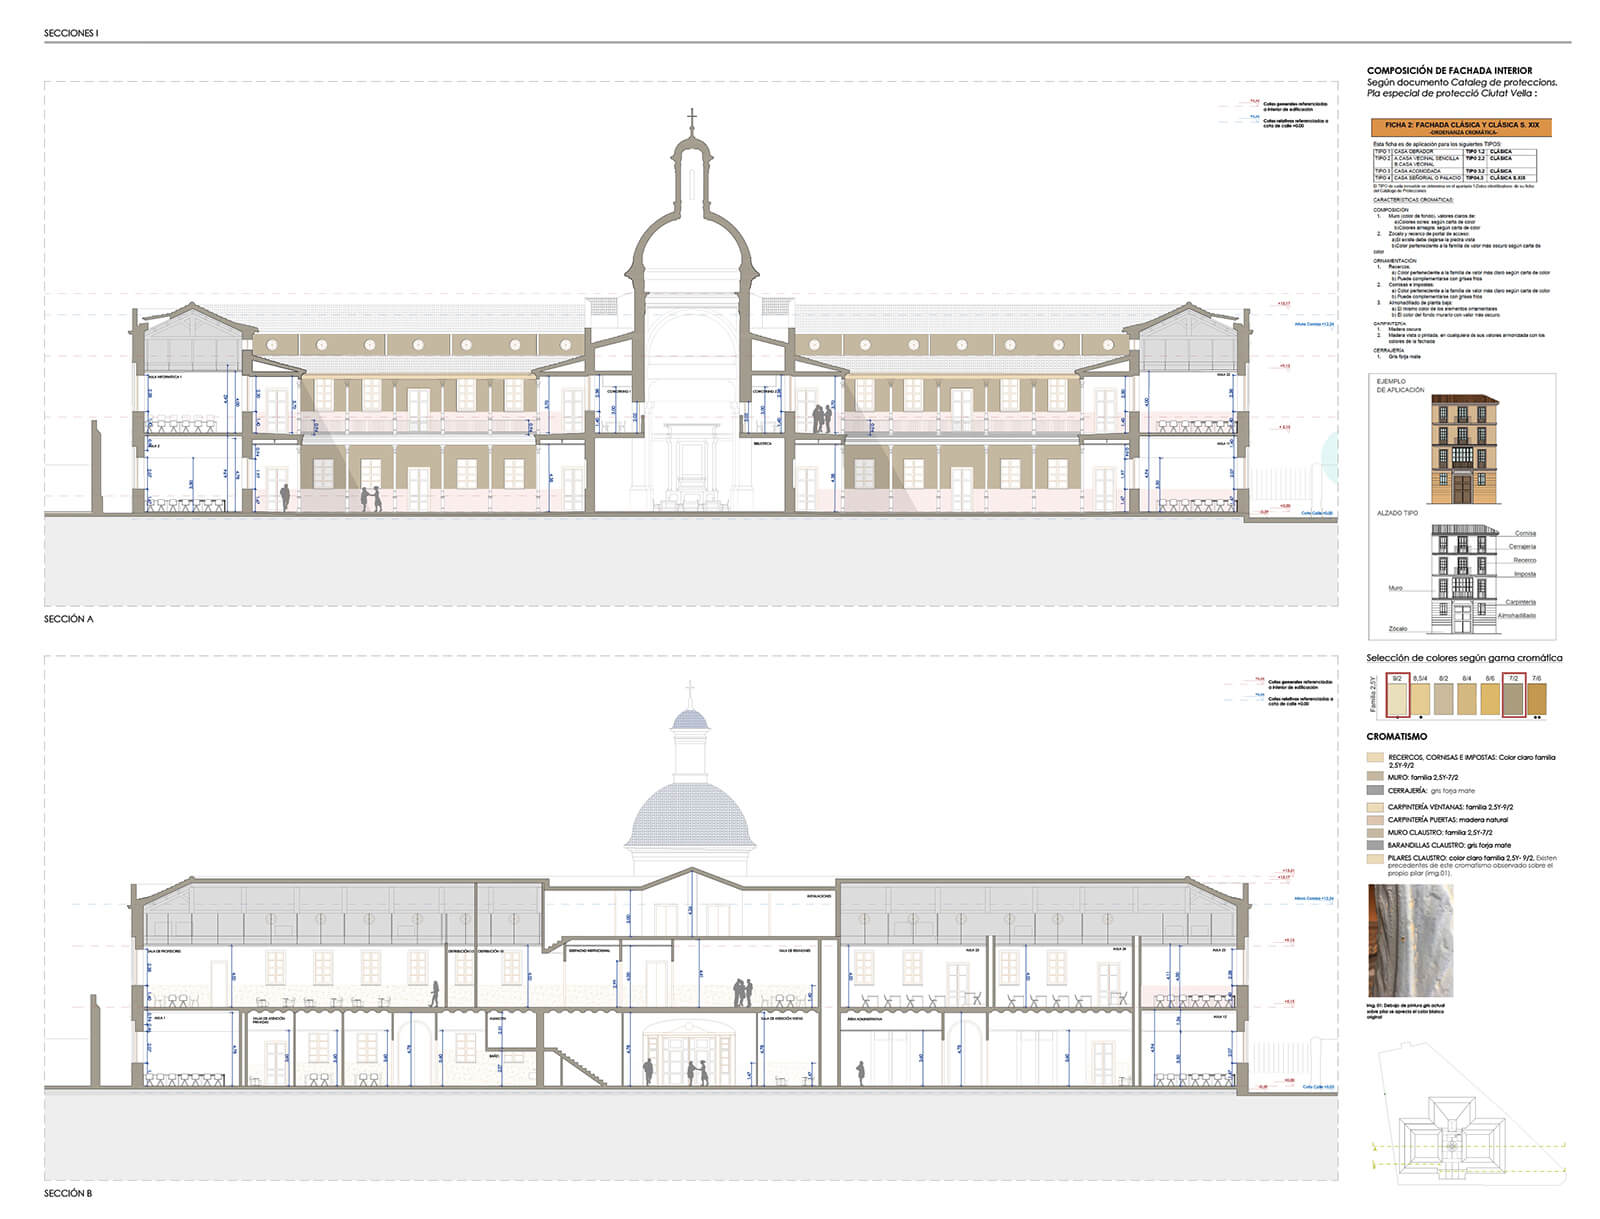Click the colored example building facade
Screen dimensions: 1600x1219
tap(1464, 449)
